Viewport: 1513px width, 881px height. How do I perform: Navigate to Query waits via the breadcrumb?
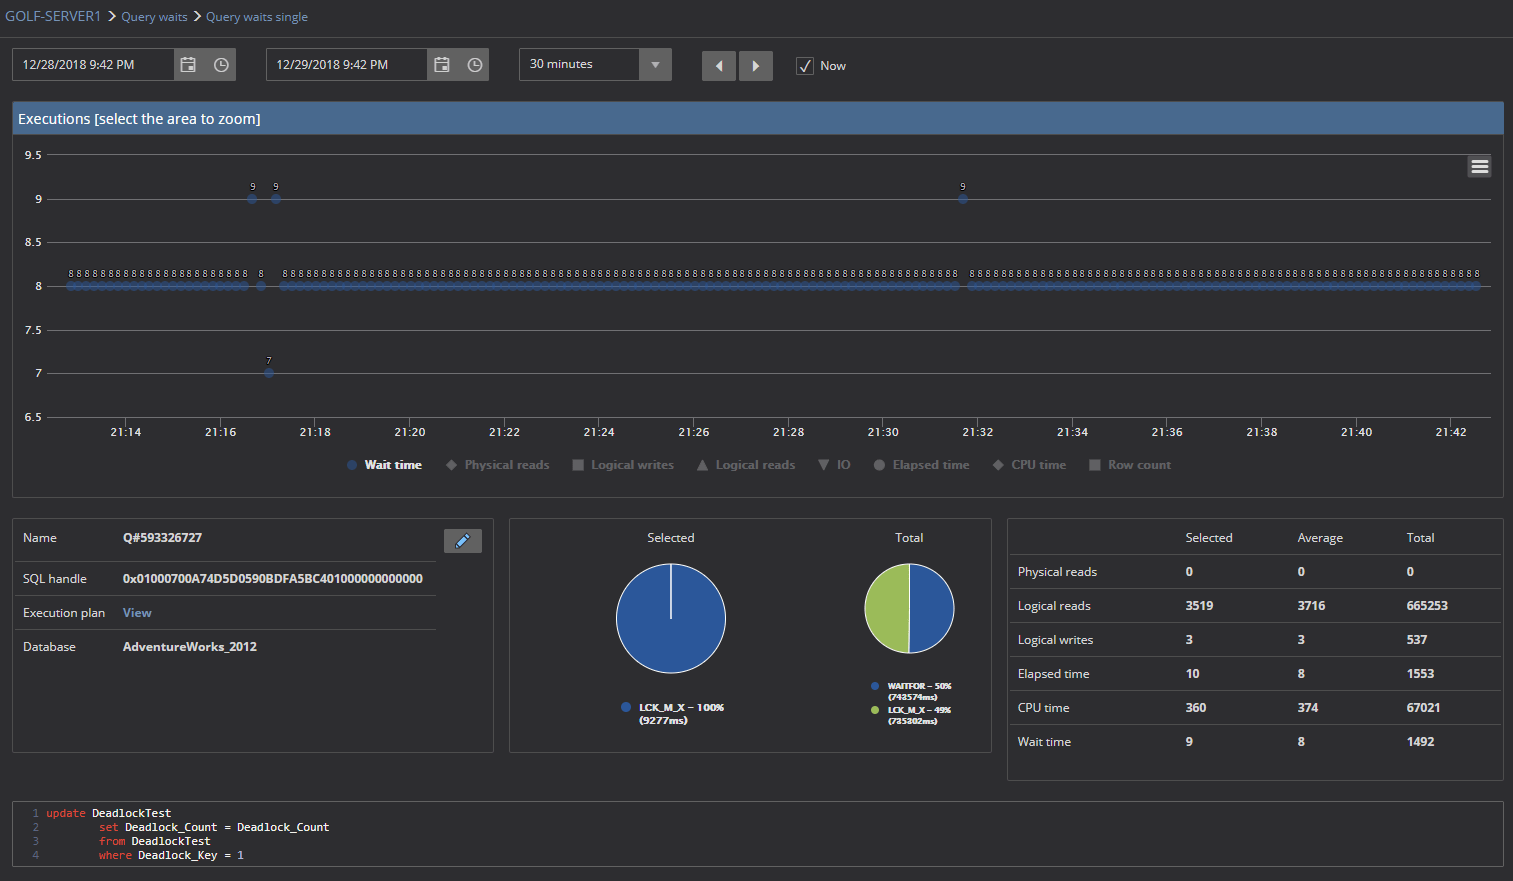coord(154,16)
